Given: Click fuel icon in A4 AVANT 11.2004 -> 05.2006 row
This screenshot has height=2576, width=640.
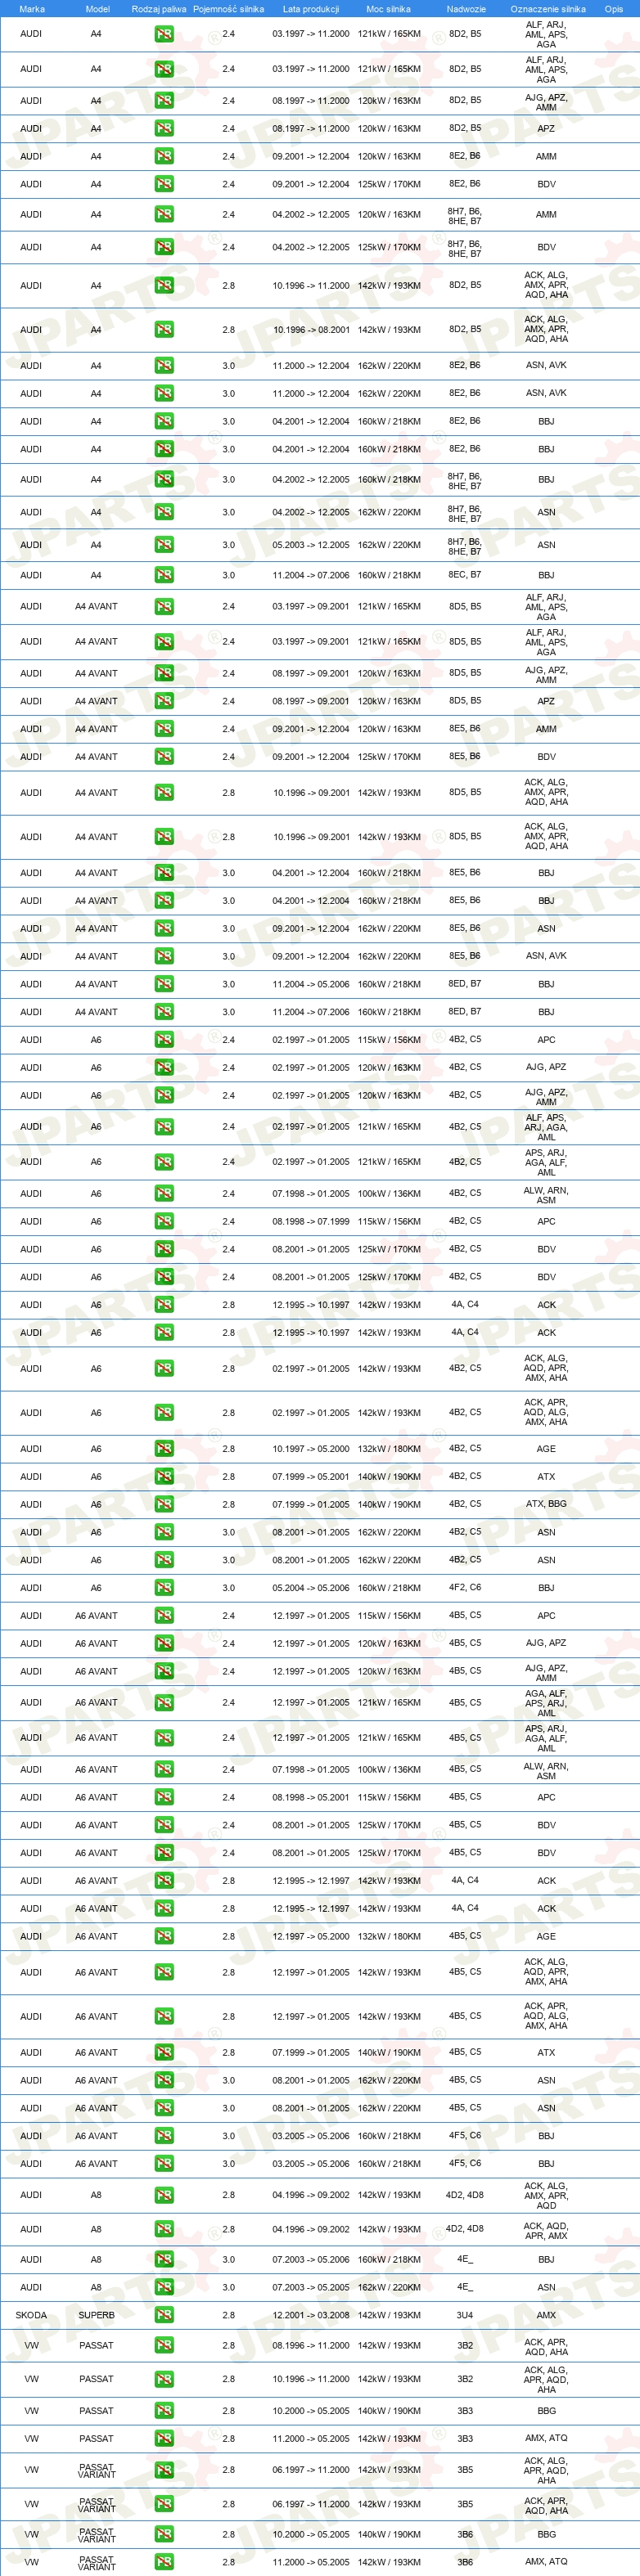Looking at the screenshot, I should click(164, 984).
